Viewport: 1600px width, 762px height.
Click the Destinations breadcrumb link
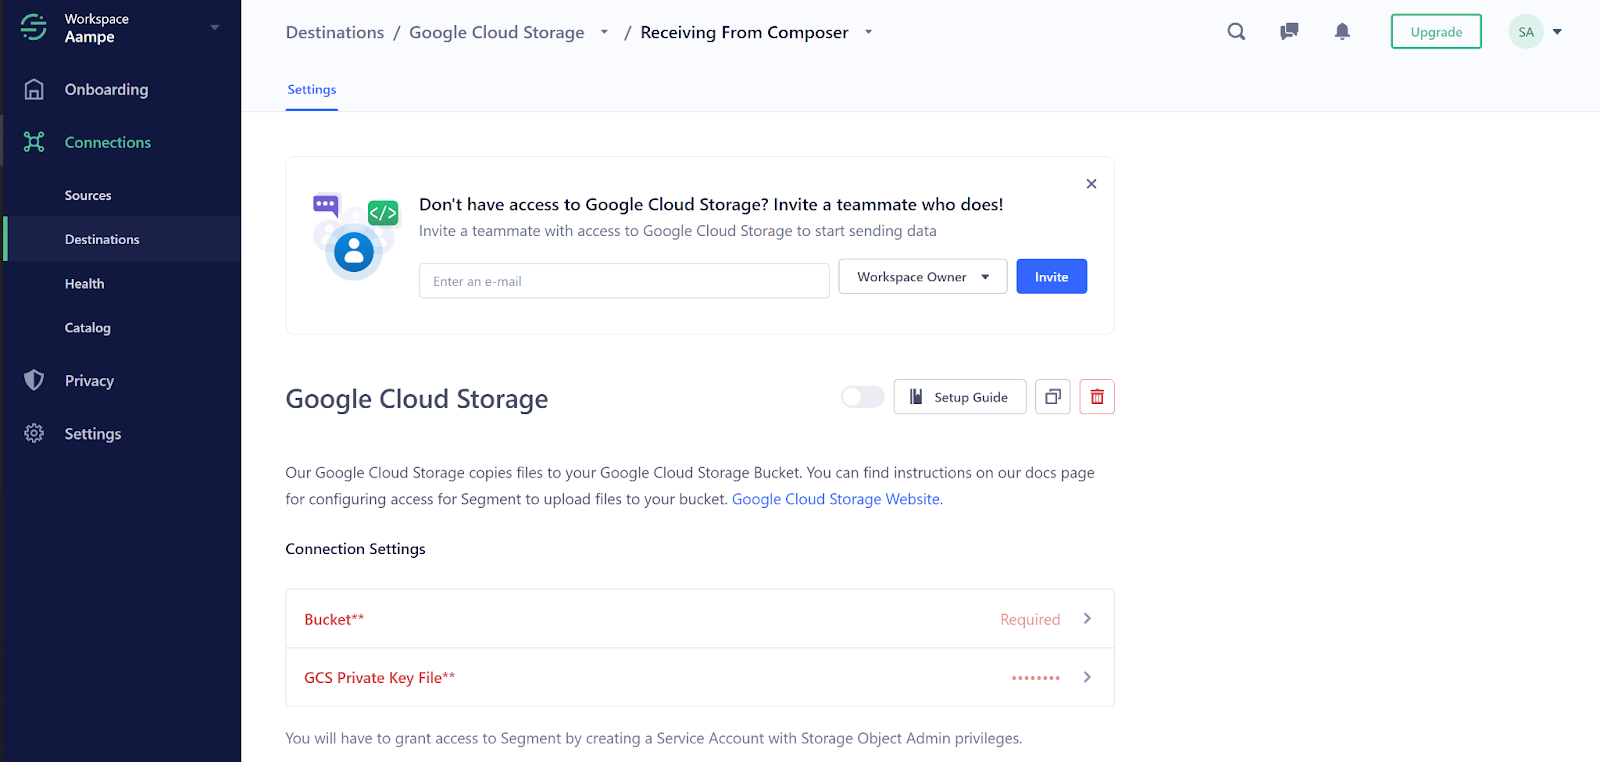(x=335, y=32)
